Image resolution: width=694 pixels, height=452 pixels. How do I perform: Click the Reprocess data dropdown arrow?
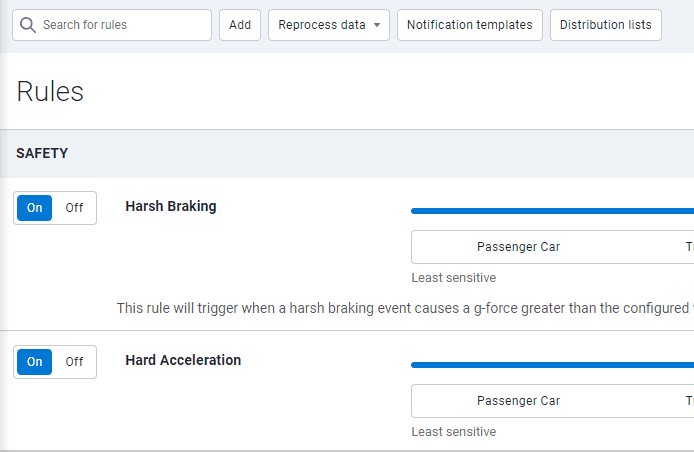[x=377, y=25]
